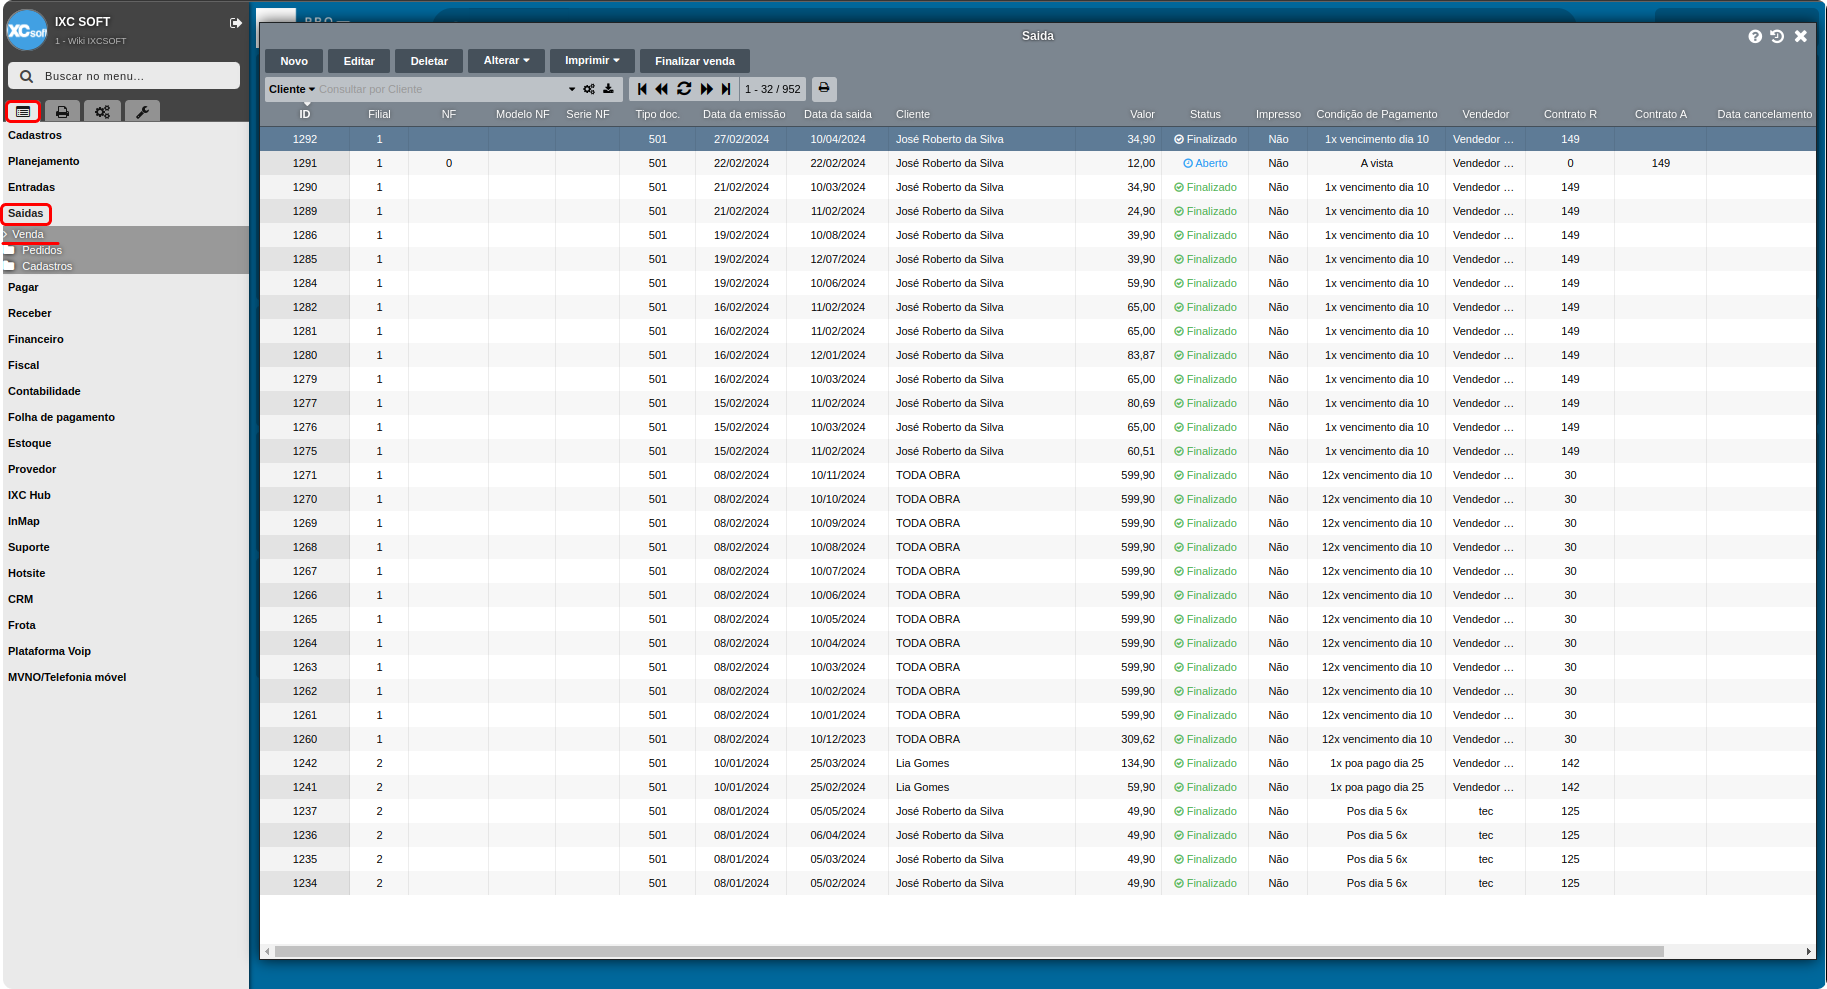The image size is (1827, 989).
Task: Open the Financeiro menu
Action: click(x=36, y=339)
